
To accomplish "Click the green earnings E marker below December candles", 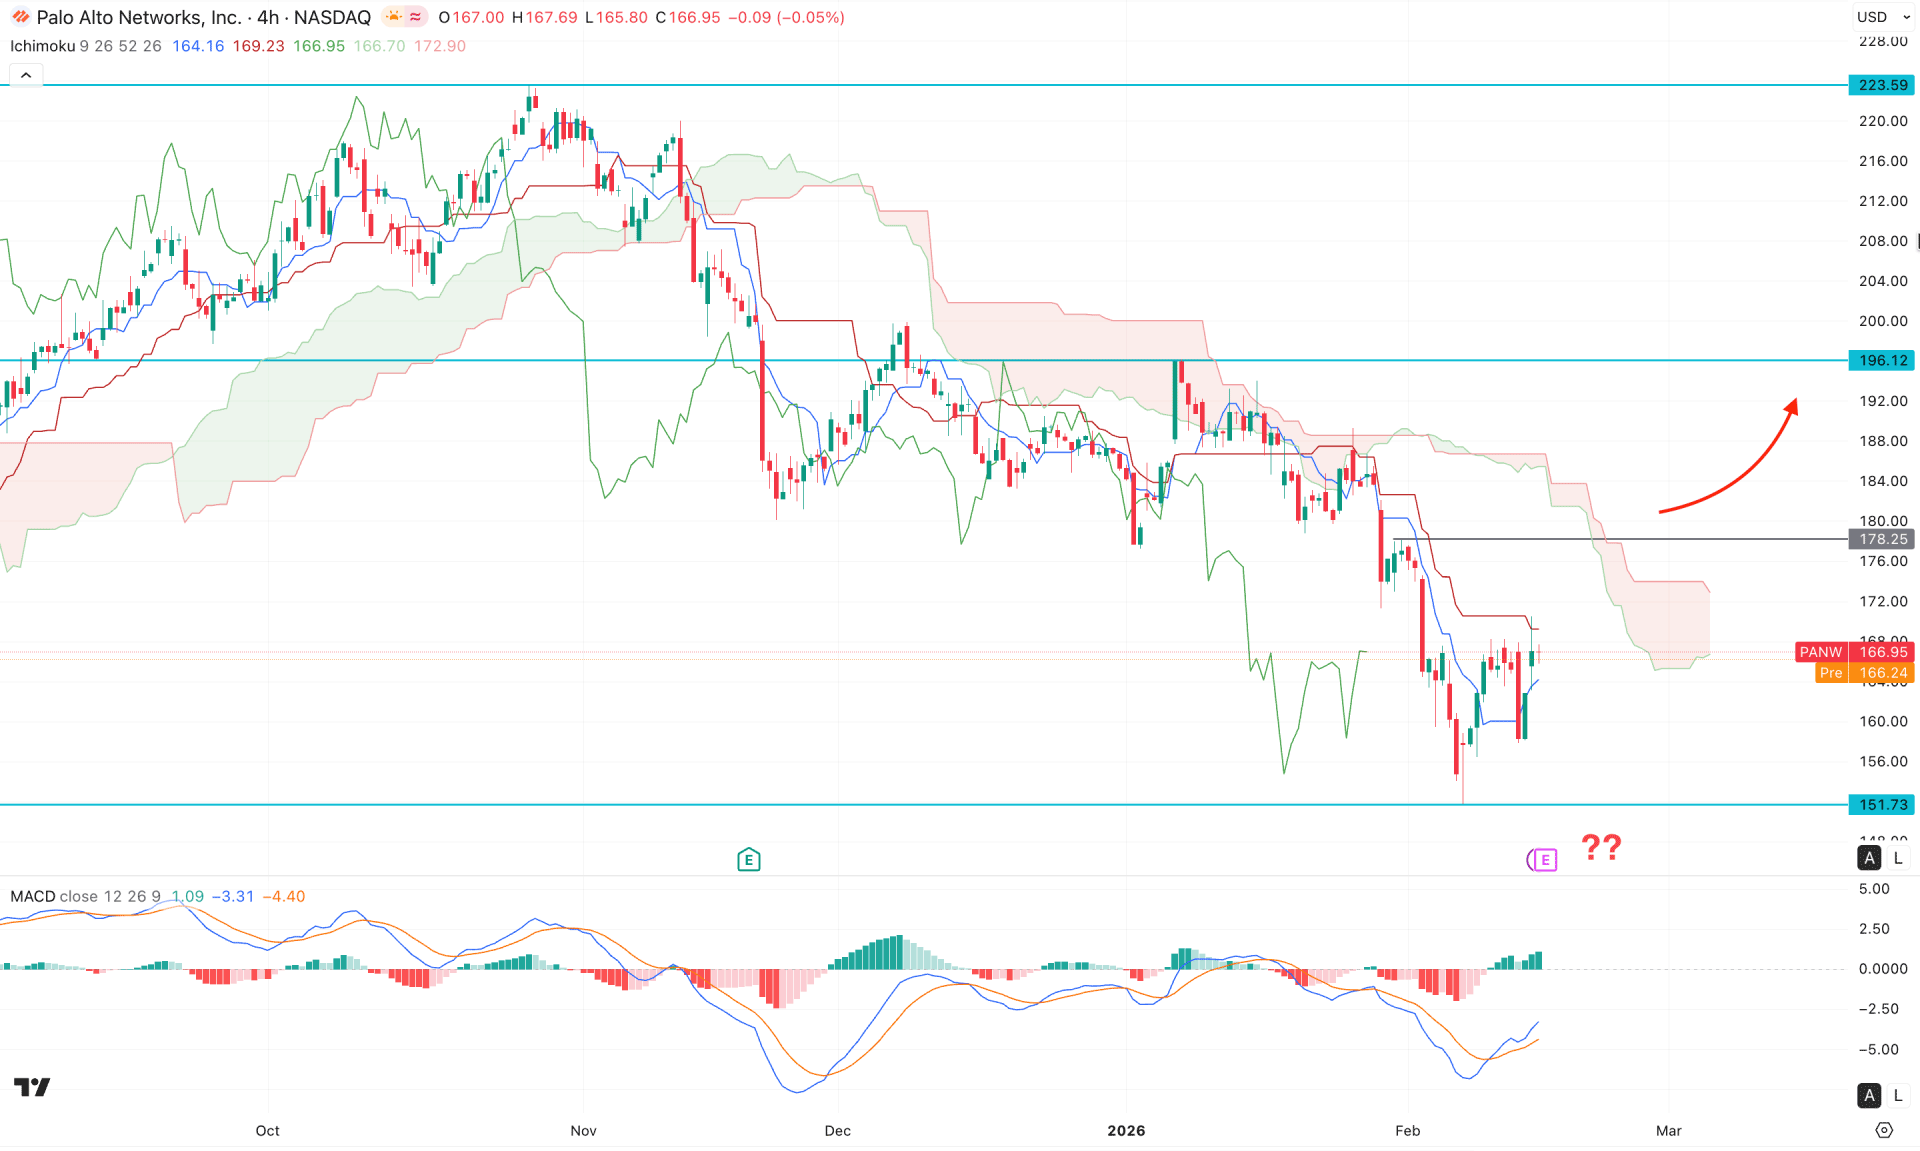I will click(x=747, y=858).
